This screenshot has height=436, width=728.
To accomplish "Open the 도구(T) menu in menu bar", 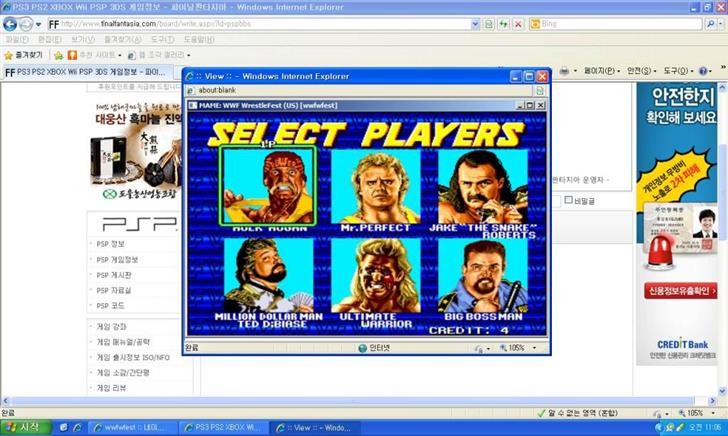I will tap(162, 39).
